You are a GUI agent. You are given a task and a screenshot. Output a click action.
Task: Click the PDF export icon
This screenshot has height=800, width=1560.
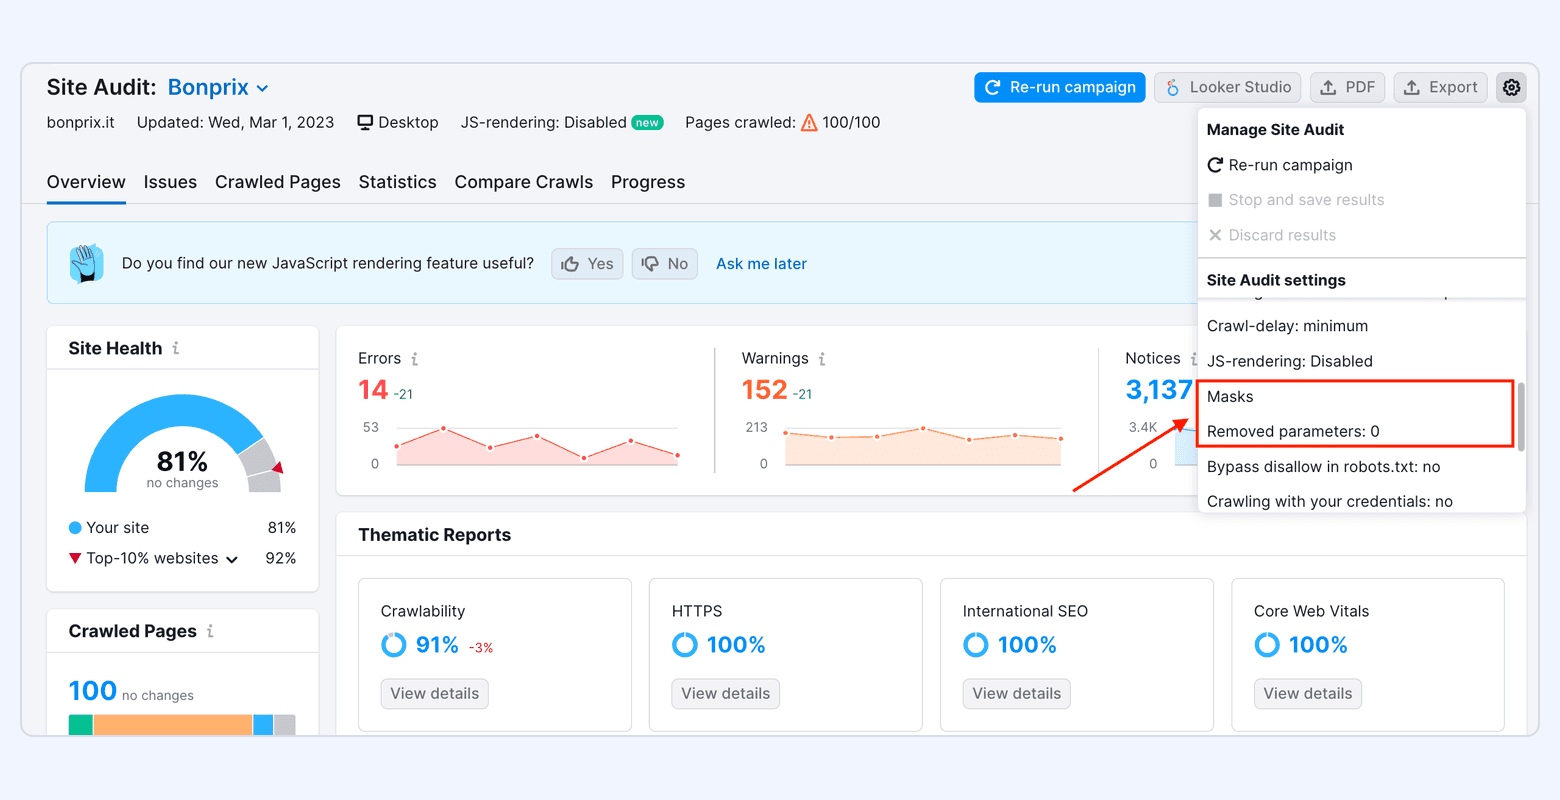1327,87
